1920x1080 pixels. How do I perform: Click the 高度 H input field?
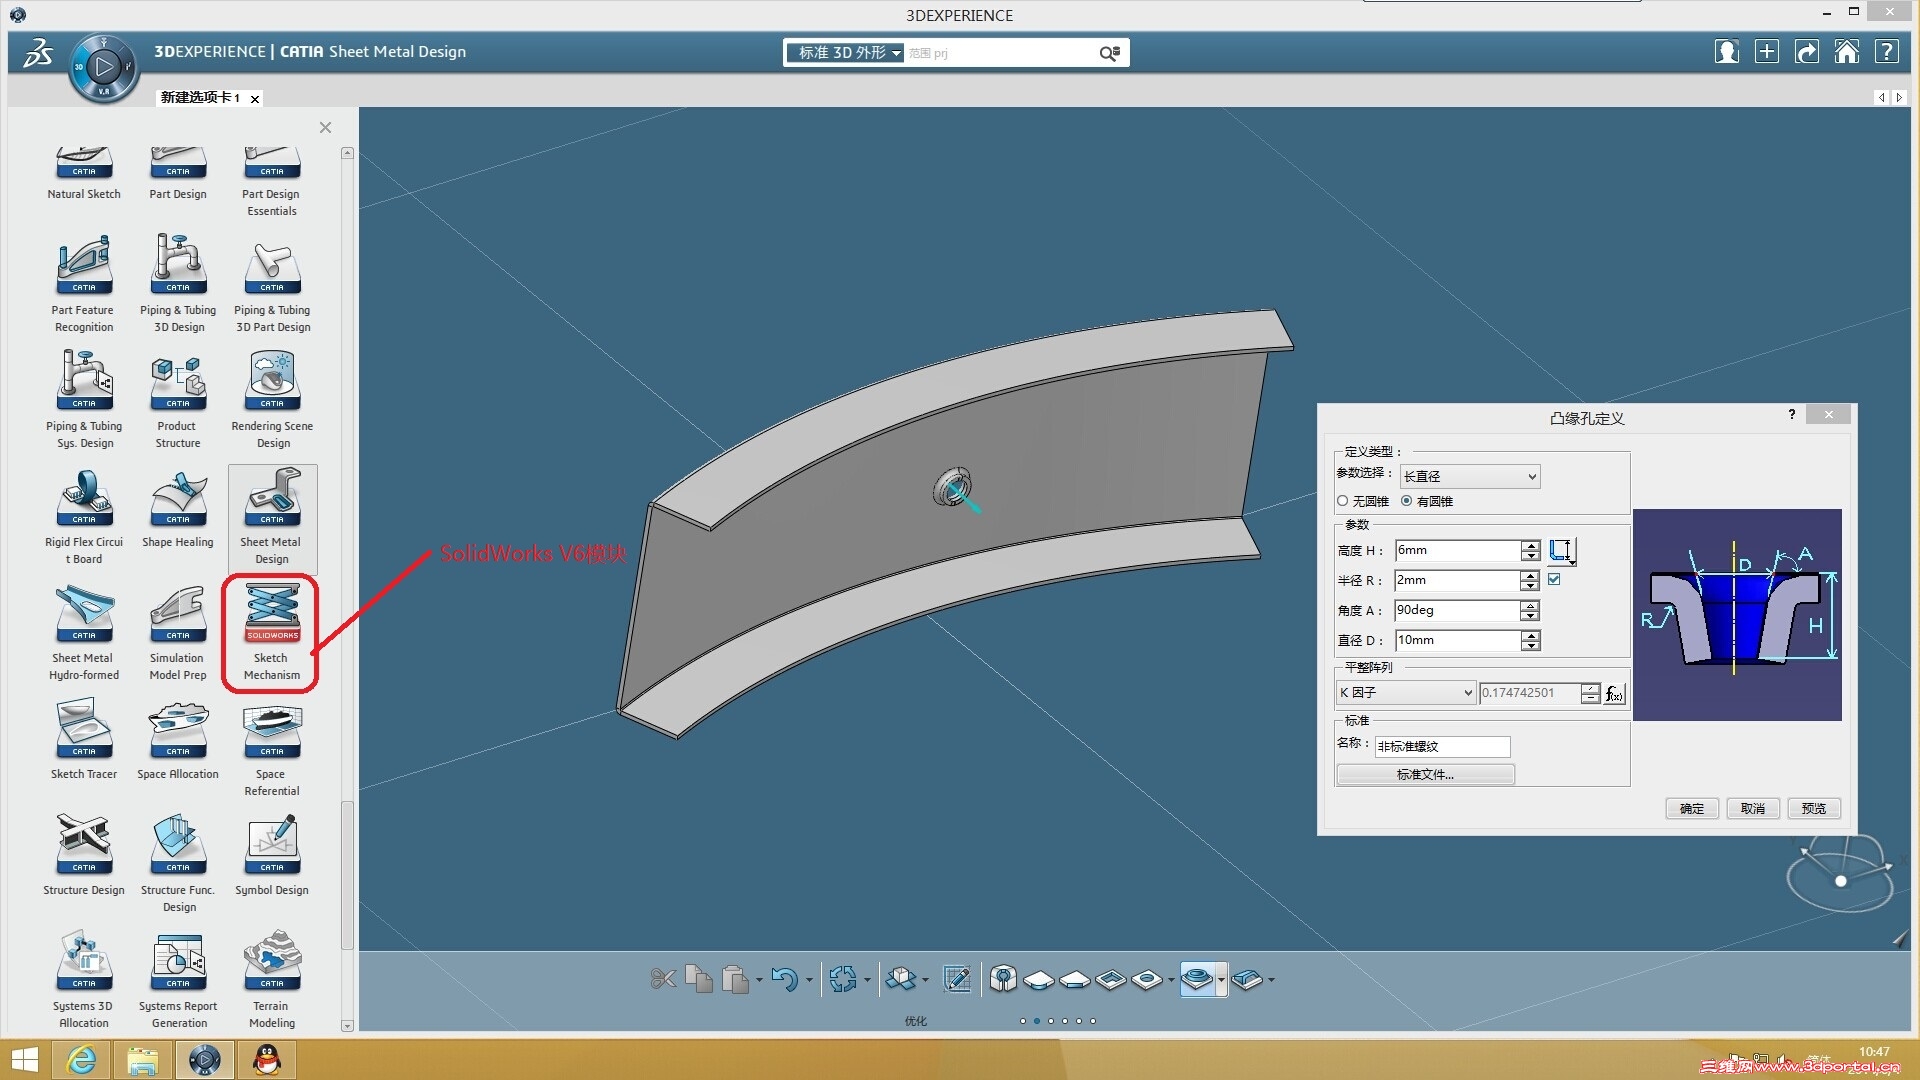[1457, 550]
